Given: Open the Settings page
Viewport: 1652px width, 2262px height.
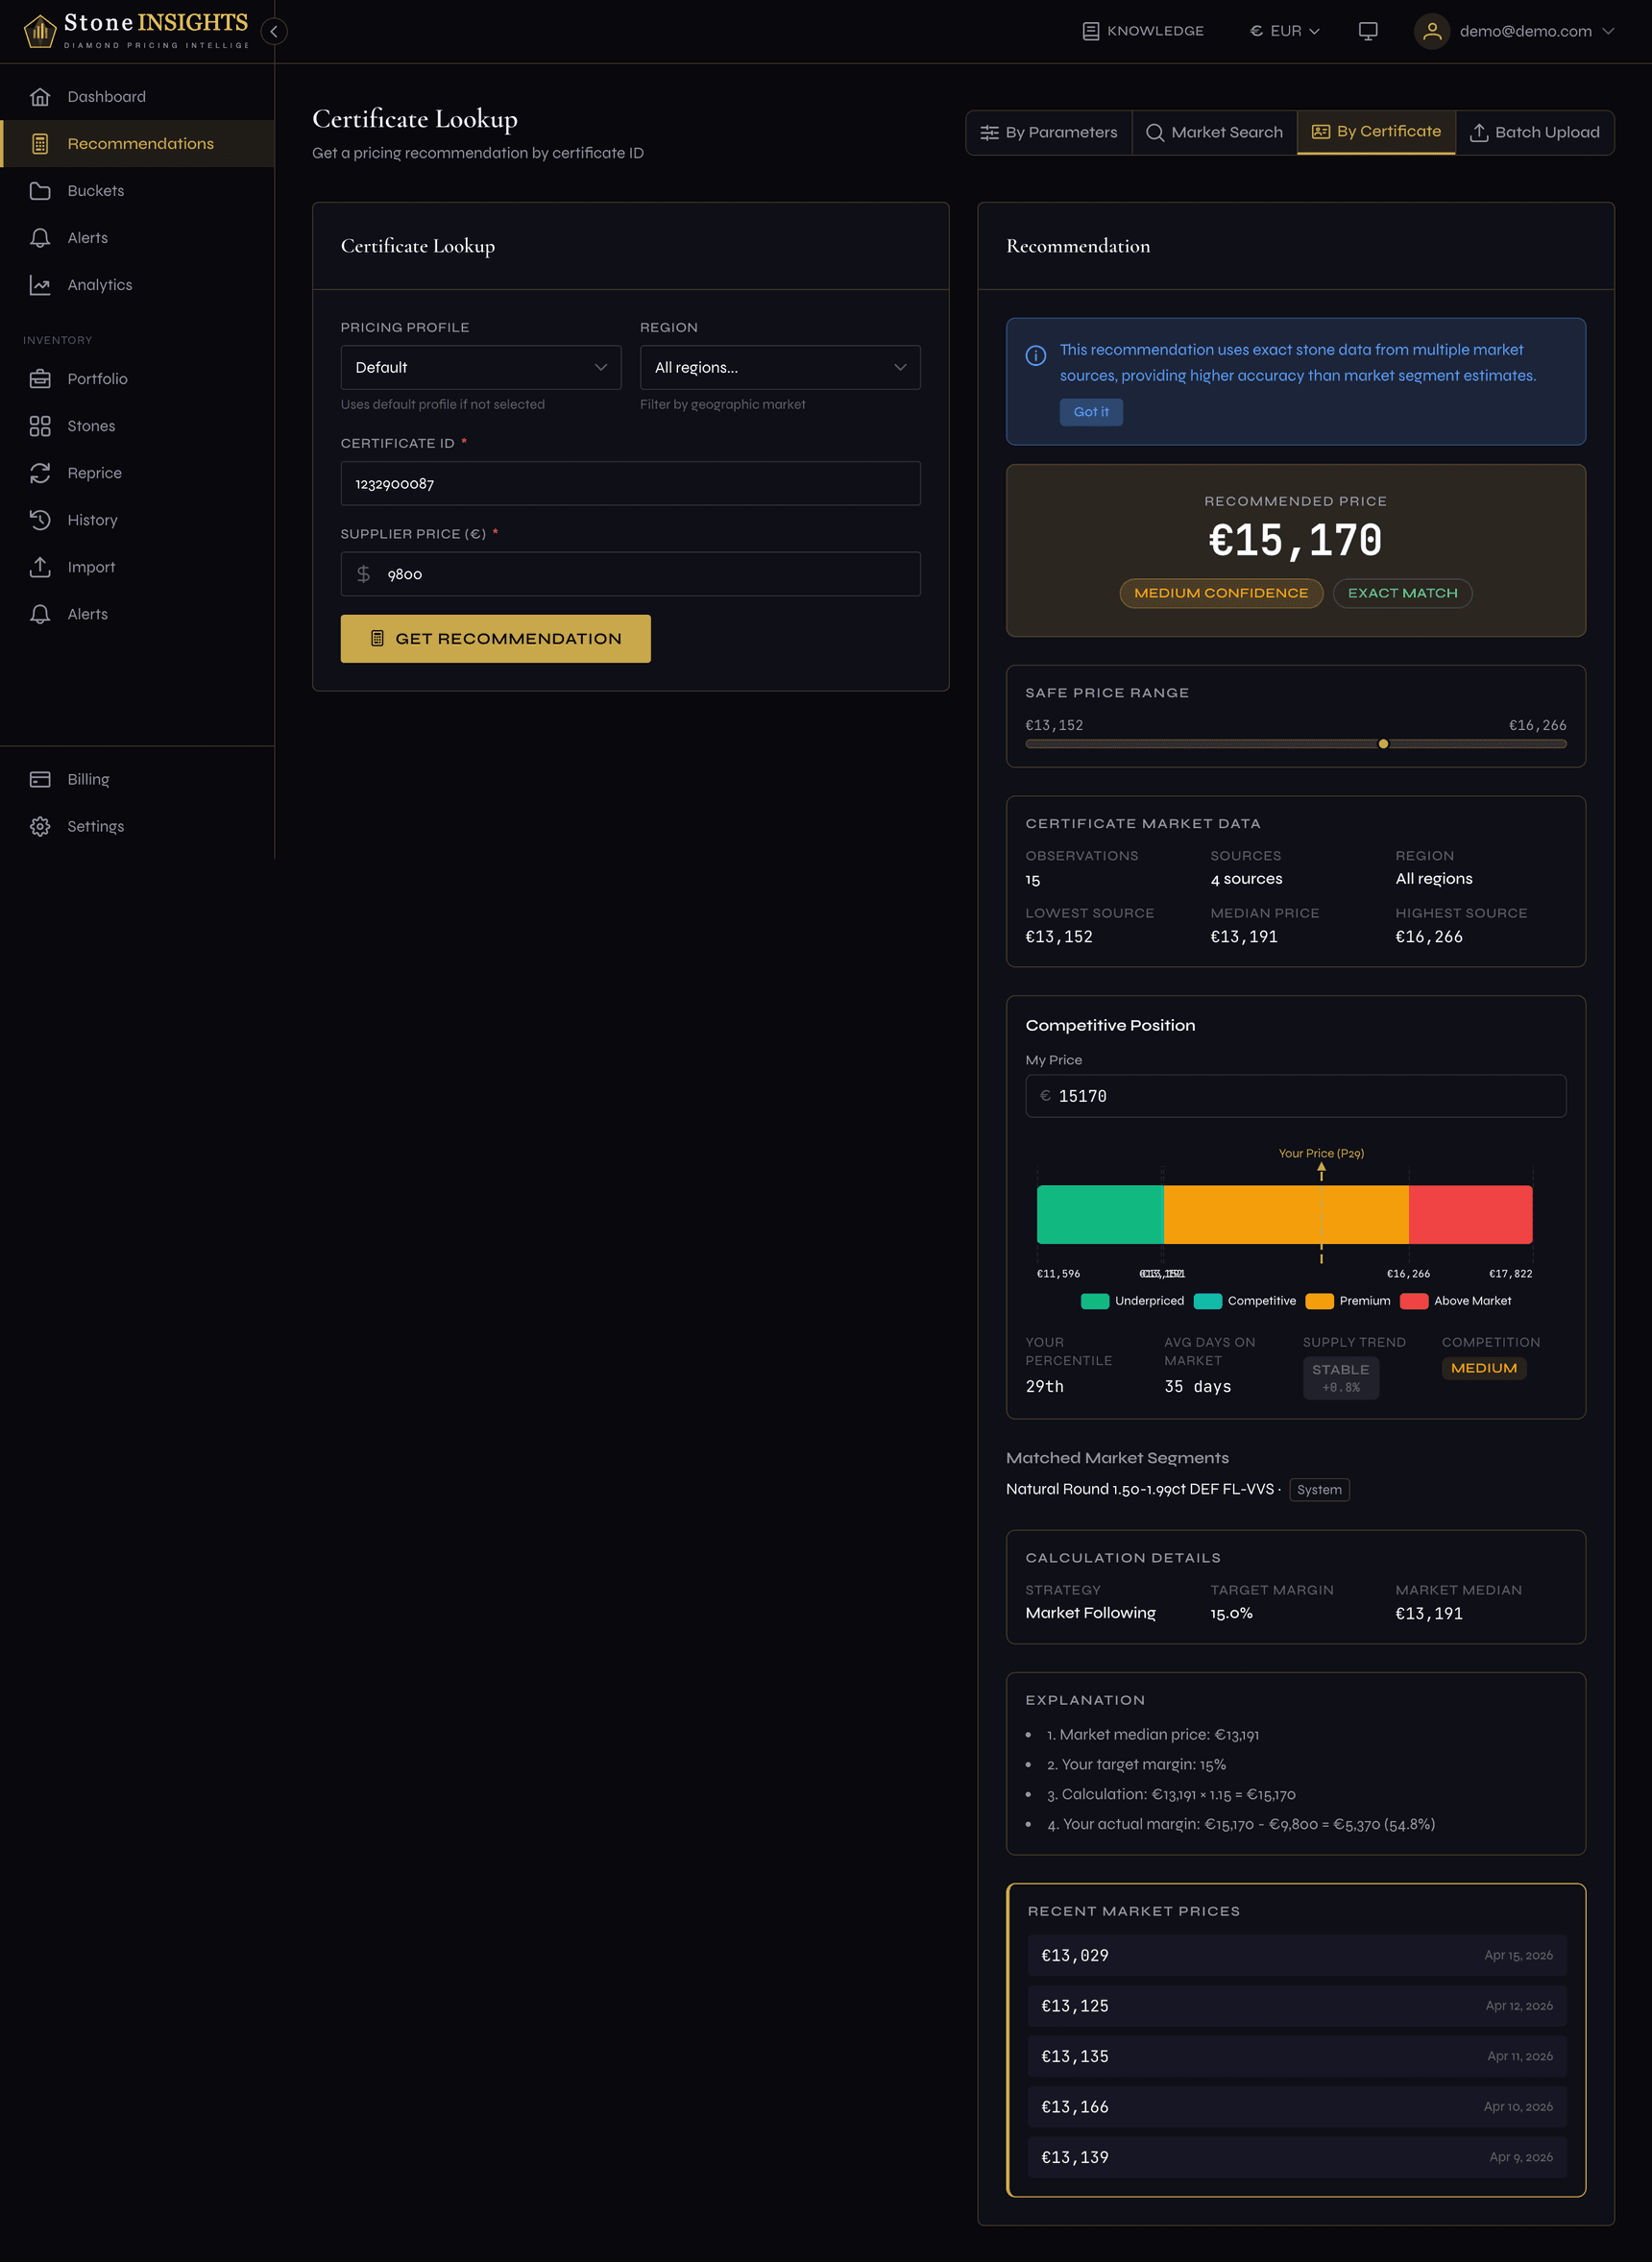Looking at the screenshot, I should pyautogui.click(x=95, y=825).
